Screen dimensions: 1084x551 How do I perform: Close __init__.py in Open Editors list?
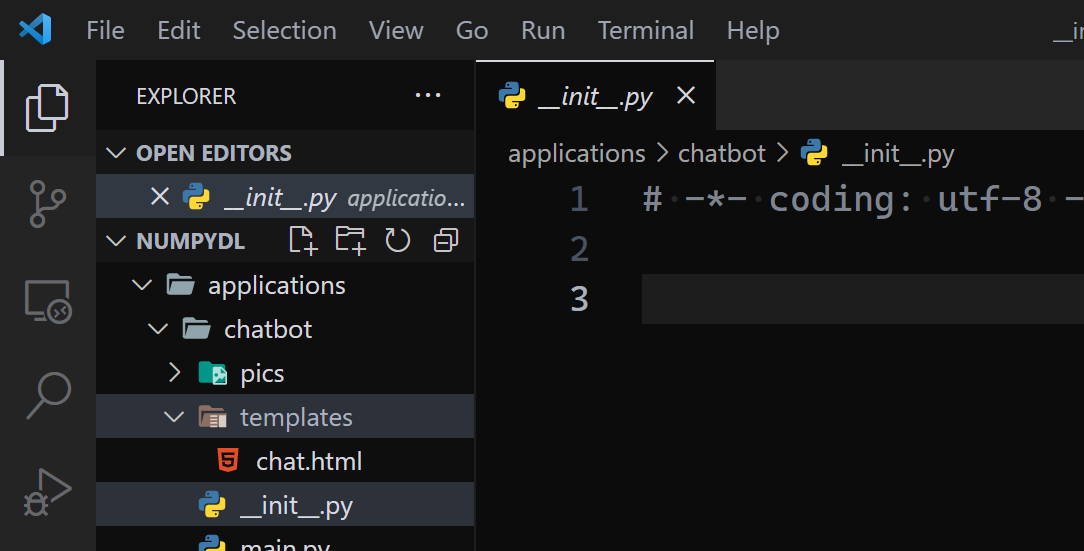pyautogui.click(x=160, y=197)
